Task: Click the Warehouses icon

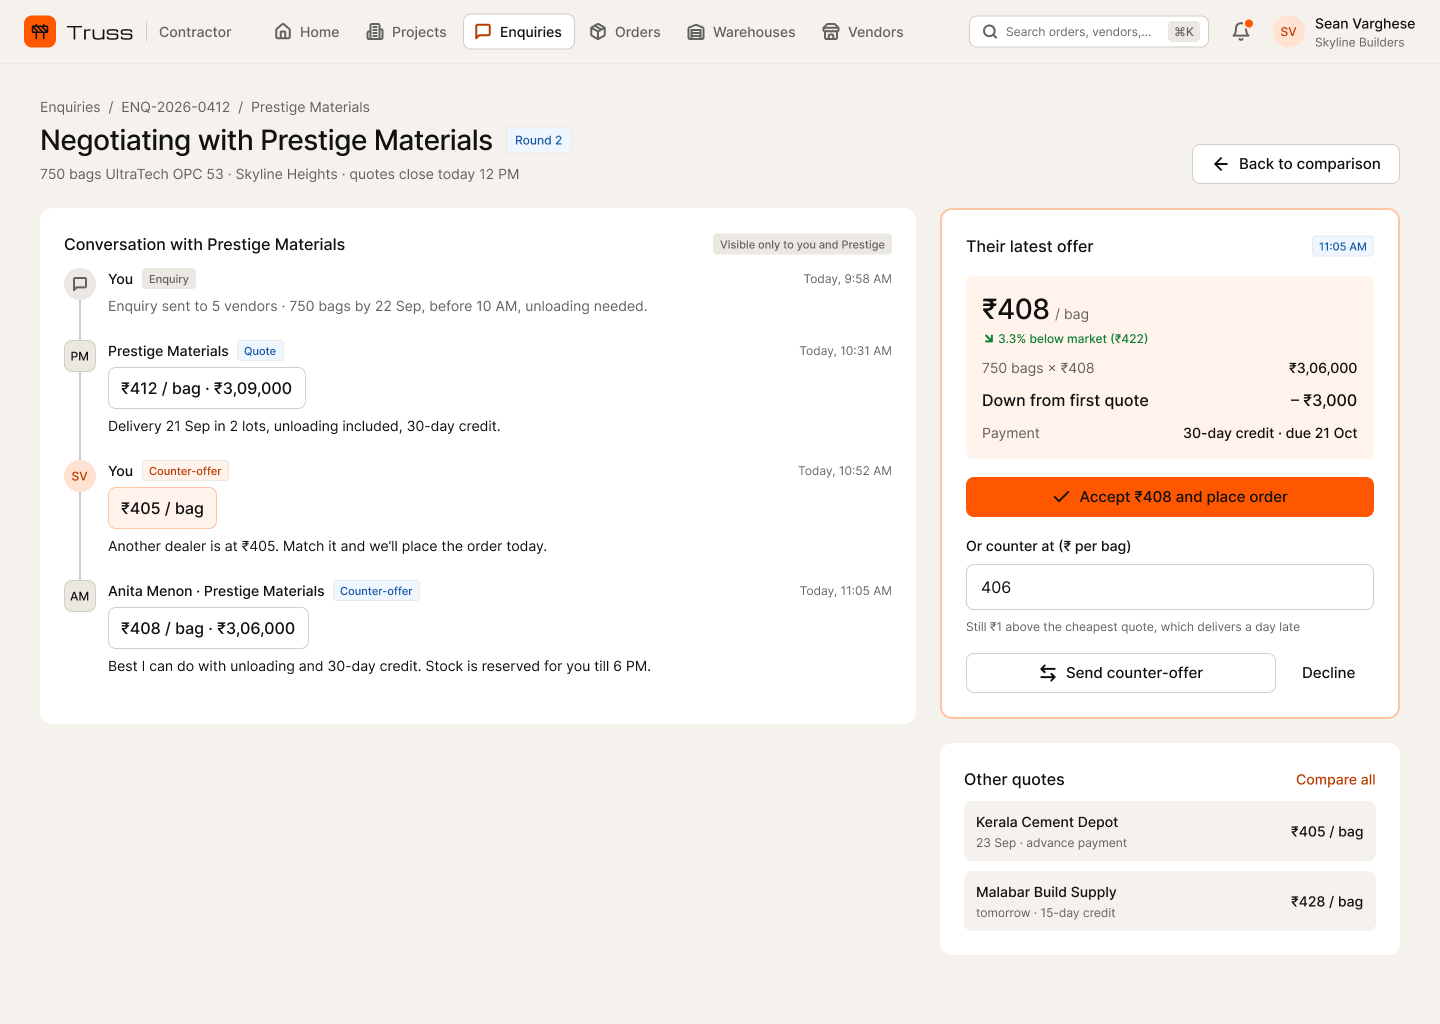Action: point(696,32)
